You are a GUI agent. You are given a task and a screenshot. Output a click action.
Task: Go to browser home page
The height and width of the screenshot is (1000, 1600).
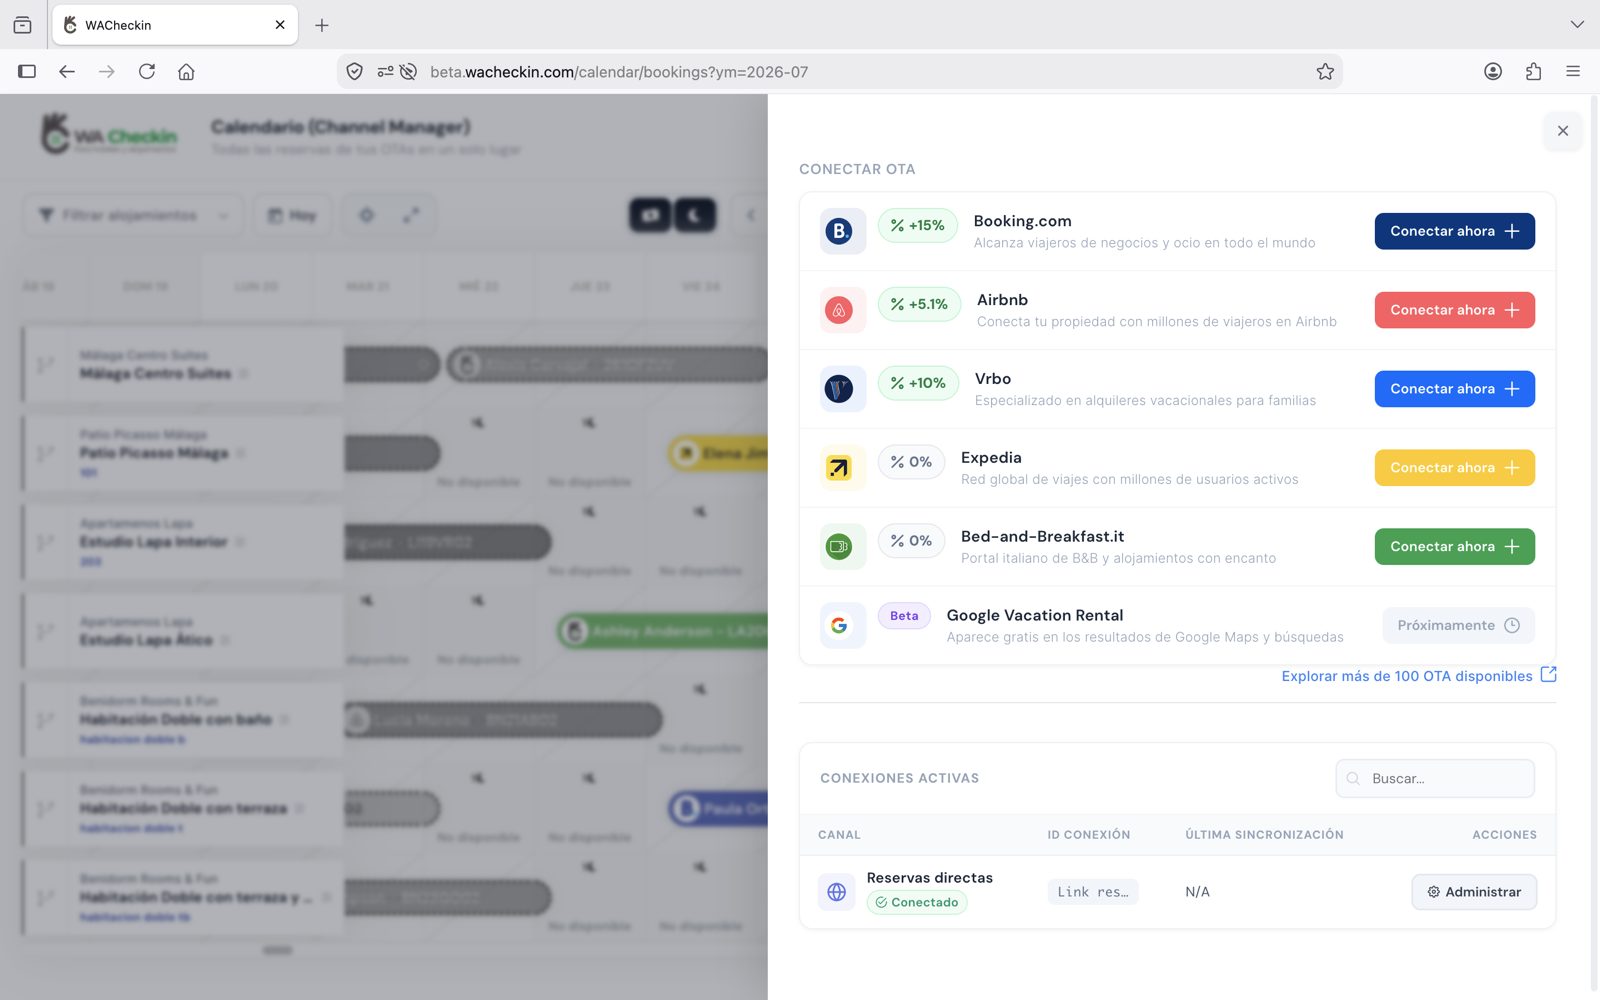click(186, 72)
